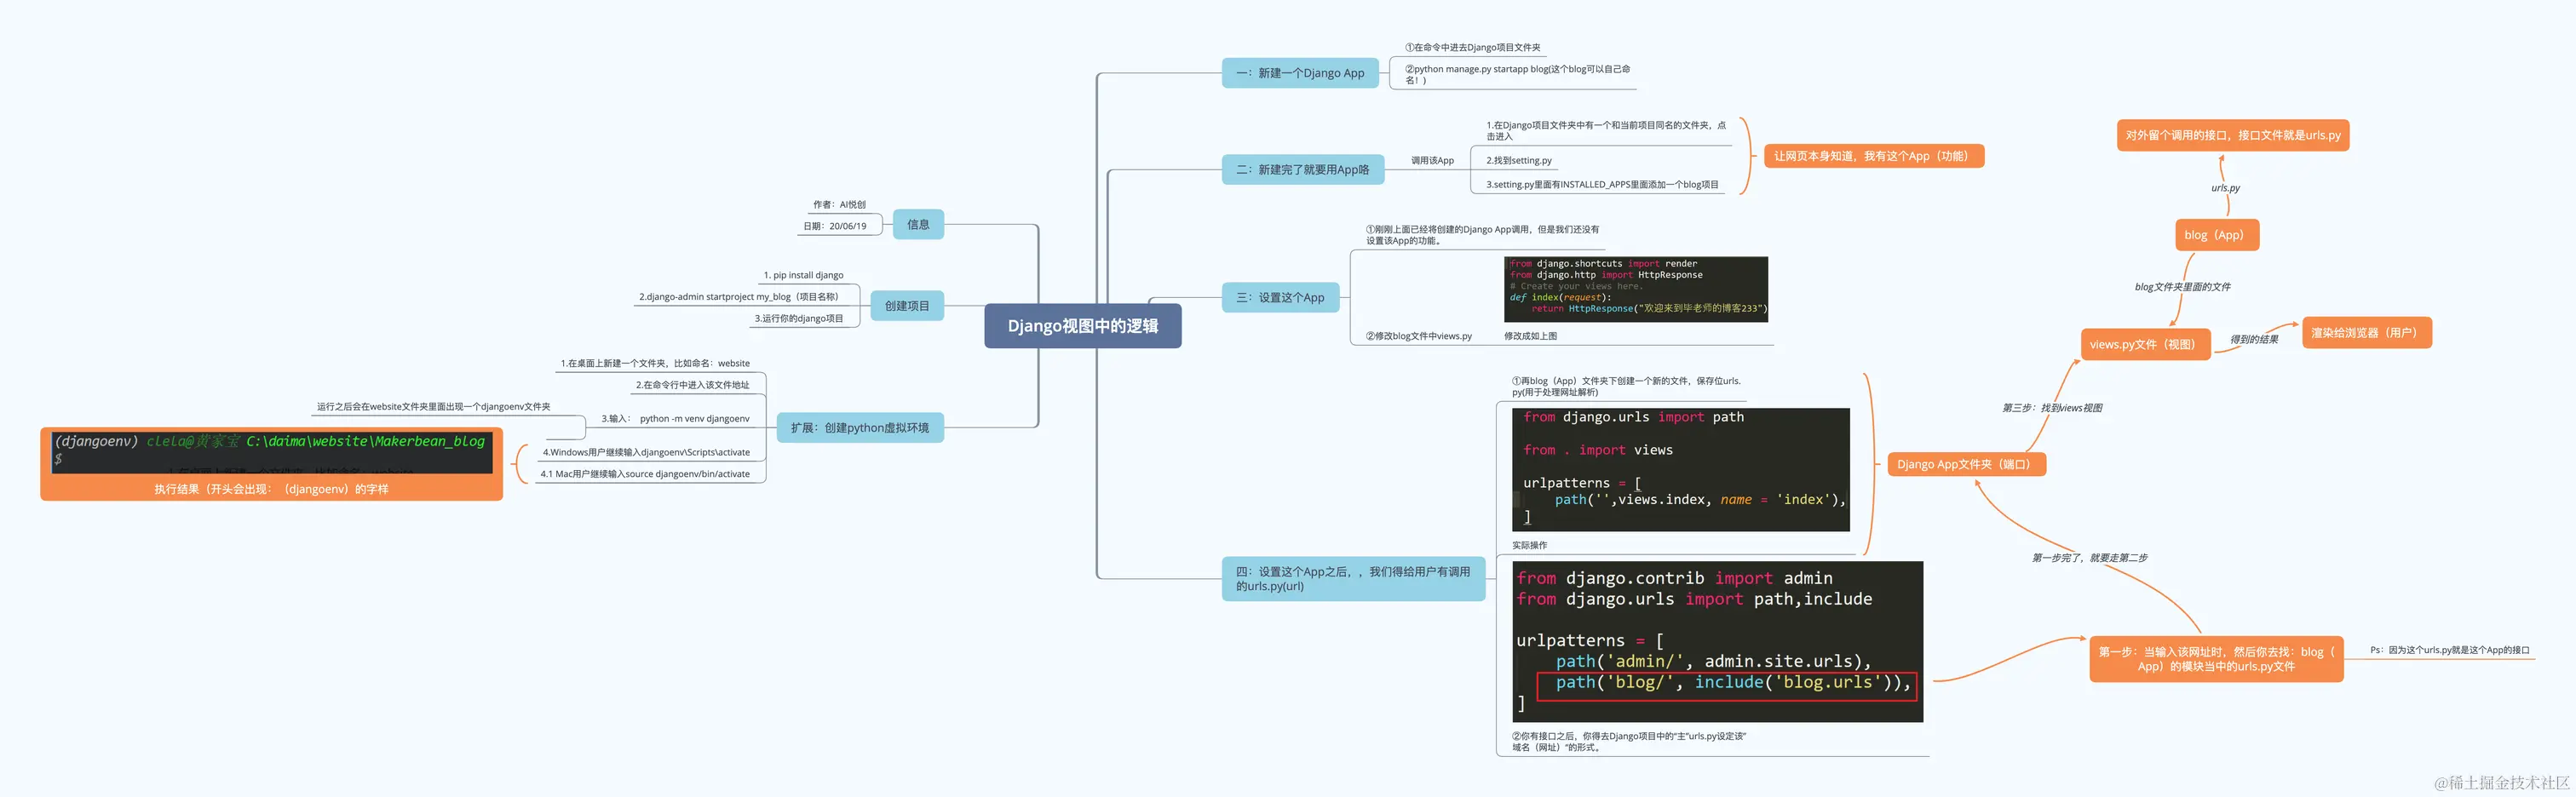The height and width of the screenshot is (797, 2576).
Task: Click the "views.py文件（视图）" node
Action: pyautogui.click(x=2144, y=344)
